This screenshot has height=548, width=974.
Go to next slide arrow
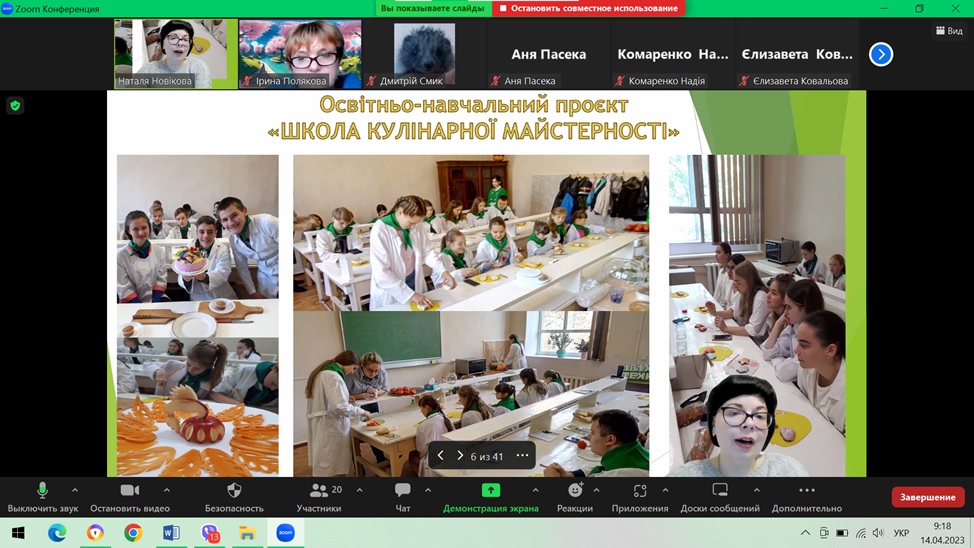click(x=460, y=456)
